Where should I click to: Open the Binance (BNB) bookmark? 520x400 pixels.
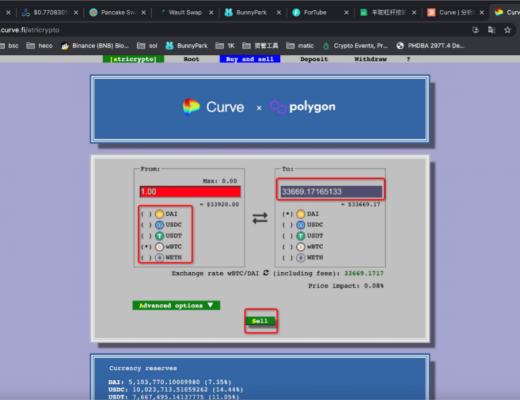pos(95,46)
